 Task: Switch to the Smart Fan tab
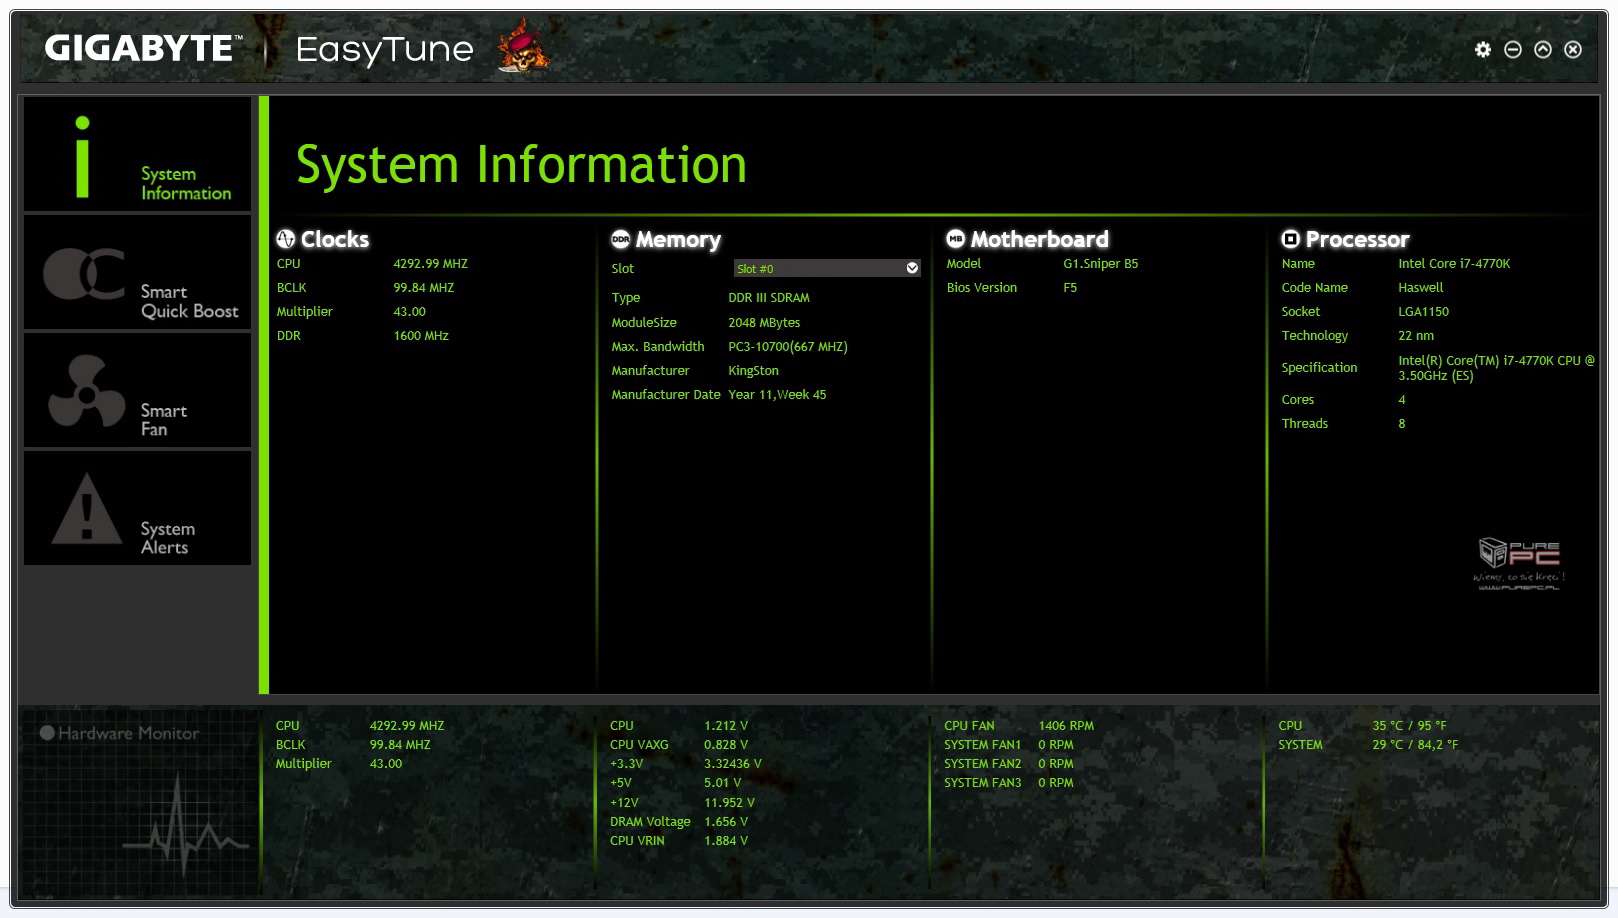click(164, 419)
